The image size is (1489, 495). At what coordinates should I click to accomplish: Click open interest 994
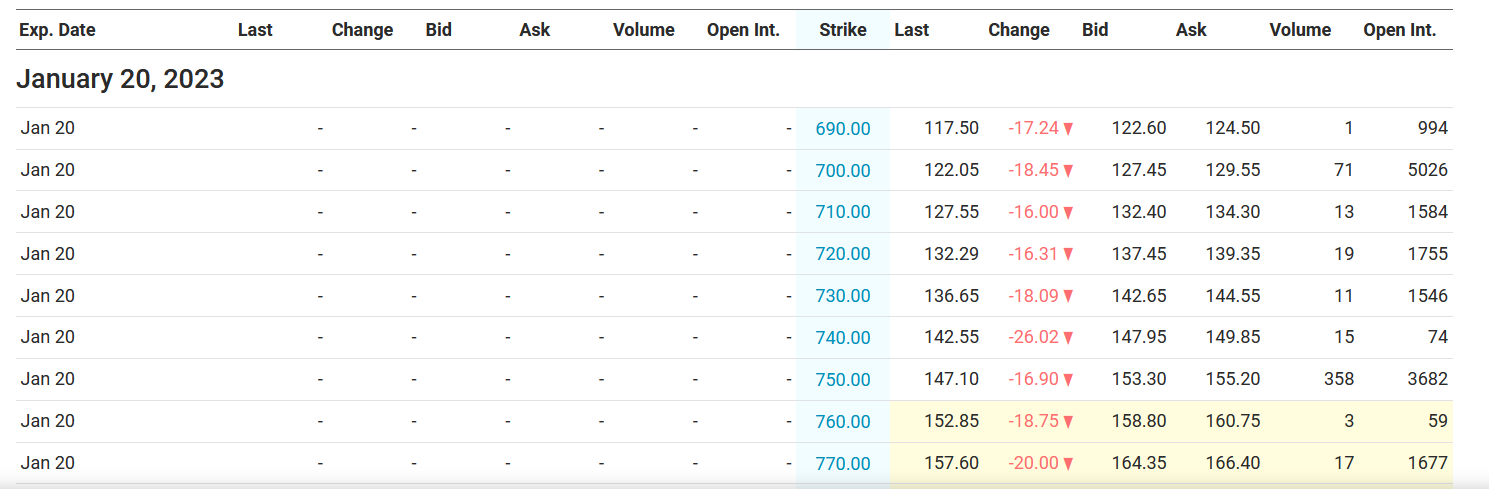coord(1432,128)
